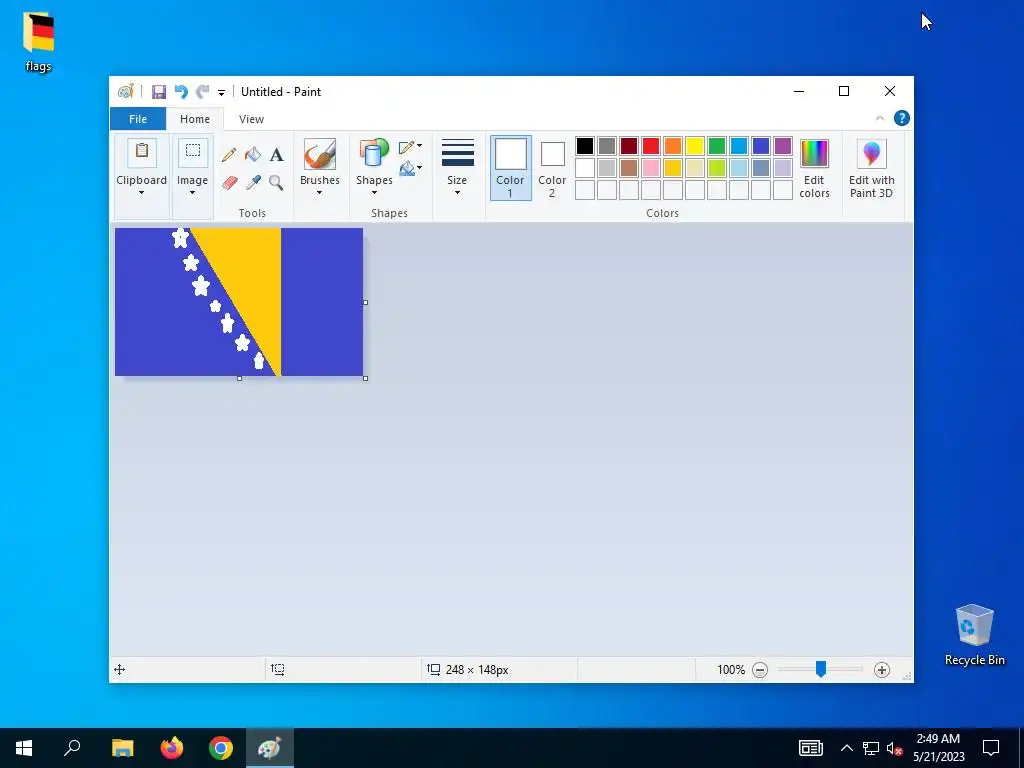Screen dimensions: 1024x768
Task: Click the Brushes tool icon
Action: [x=320, y=154]
